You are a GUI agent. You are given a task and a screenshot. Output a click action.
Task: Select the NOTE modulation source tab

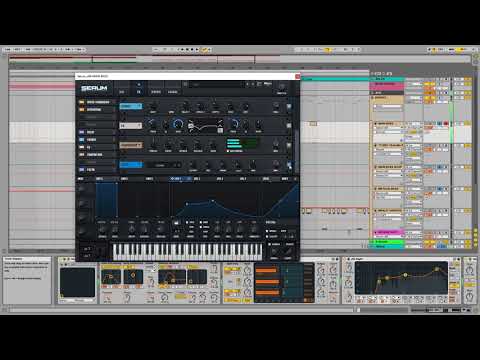click(285, 179)
